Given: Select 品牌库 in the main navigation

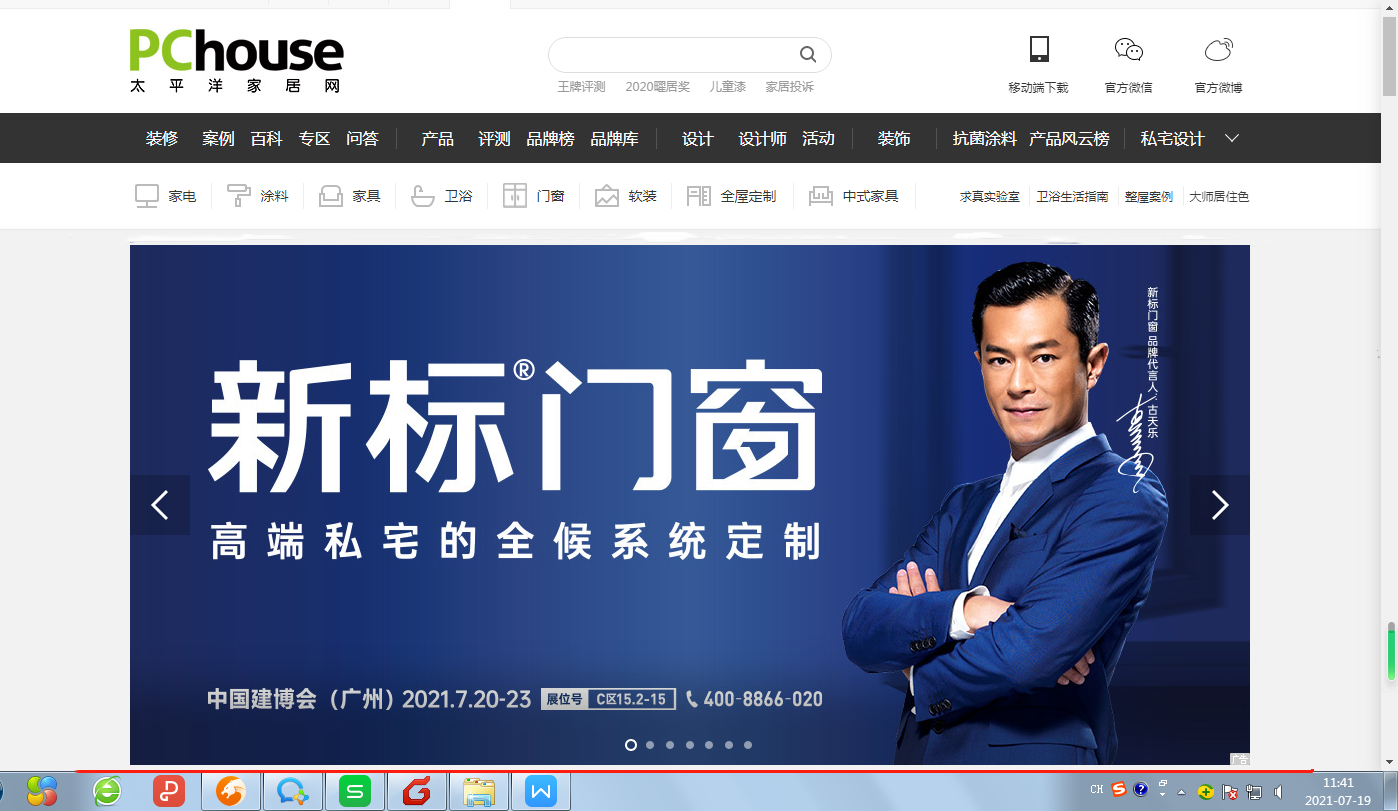Looking at the screenshot, I should point(614,139).
